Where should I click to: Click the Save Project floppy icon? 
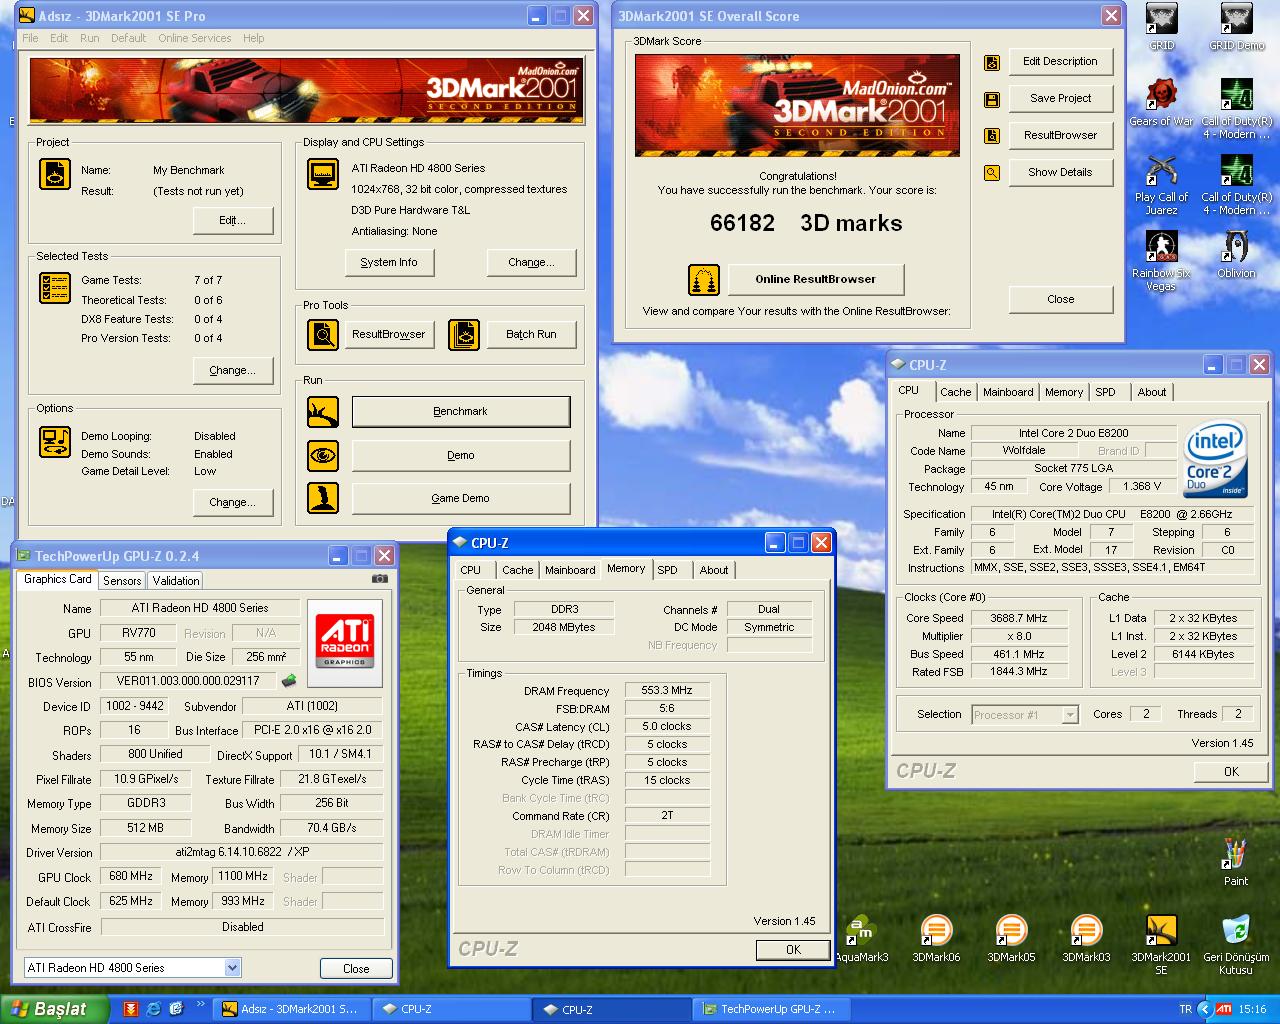tap(992, 99)
